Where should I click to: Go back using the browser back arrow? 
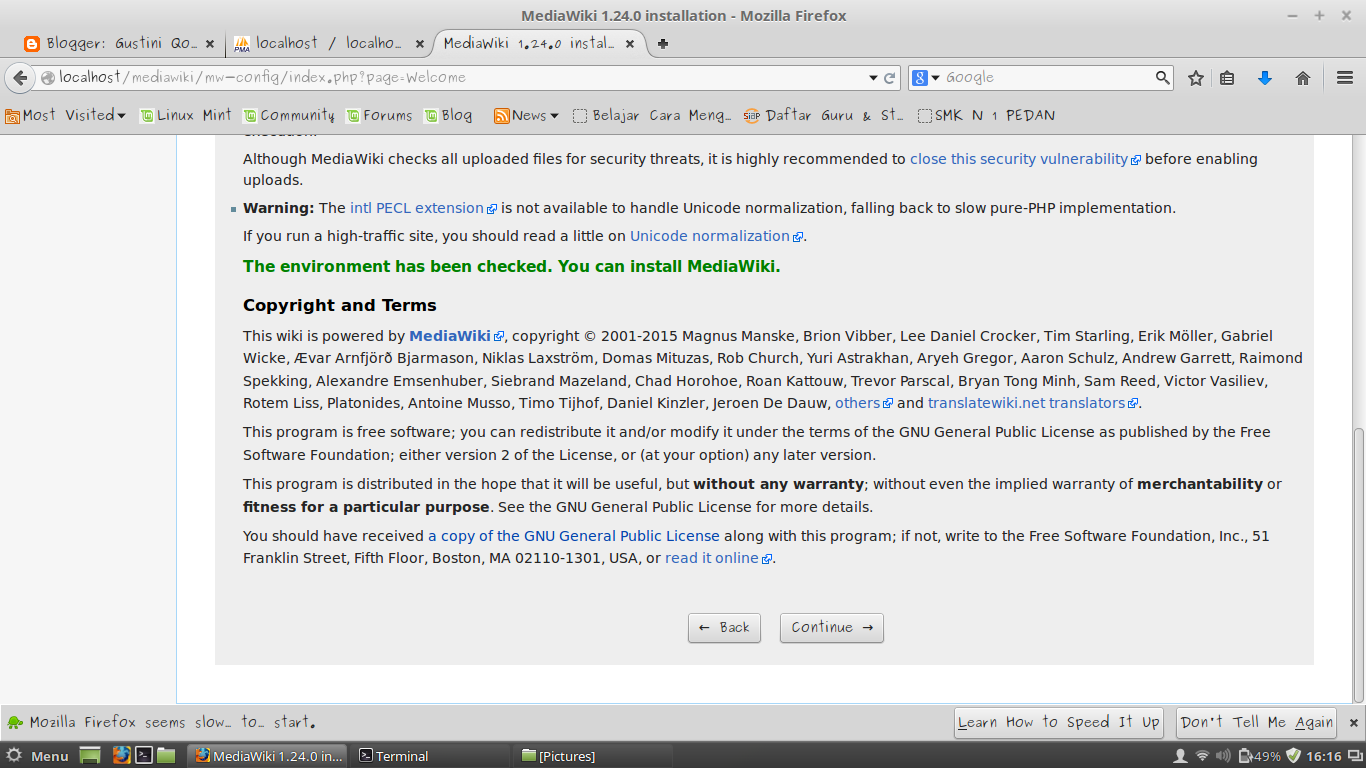coord(20,77)
